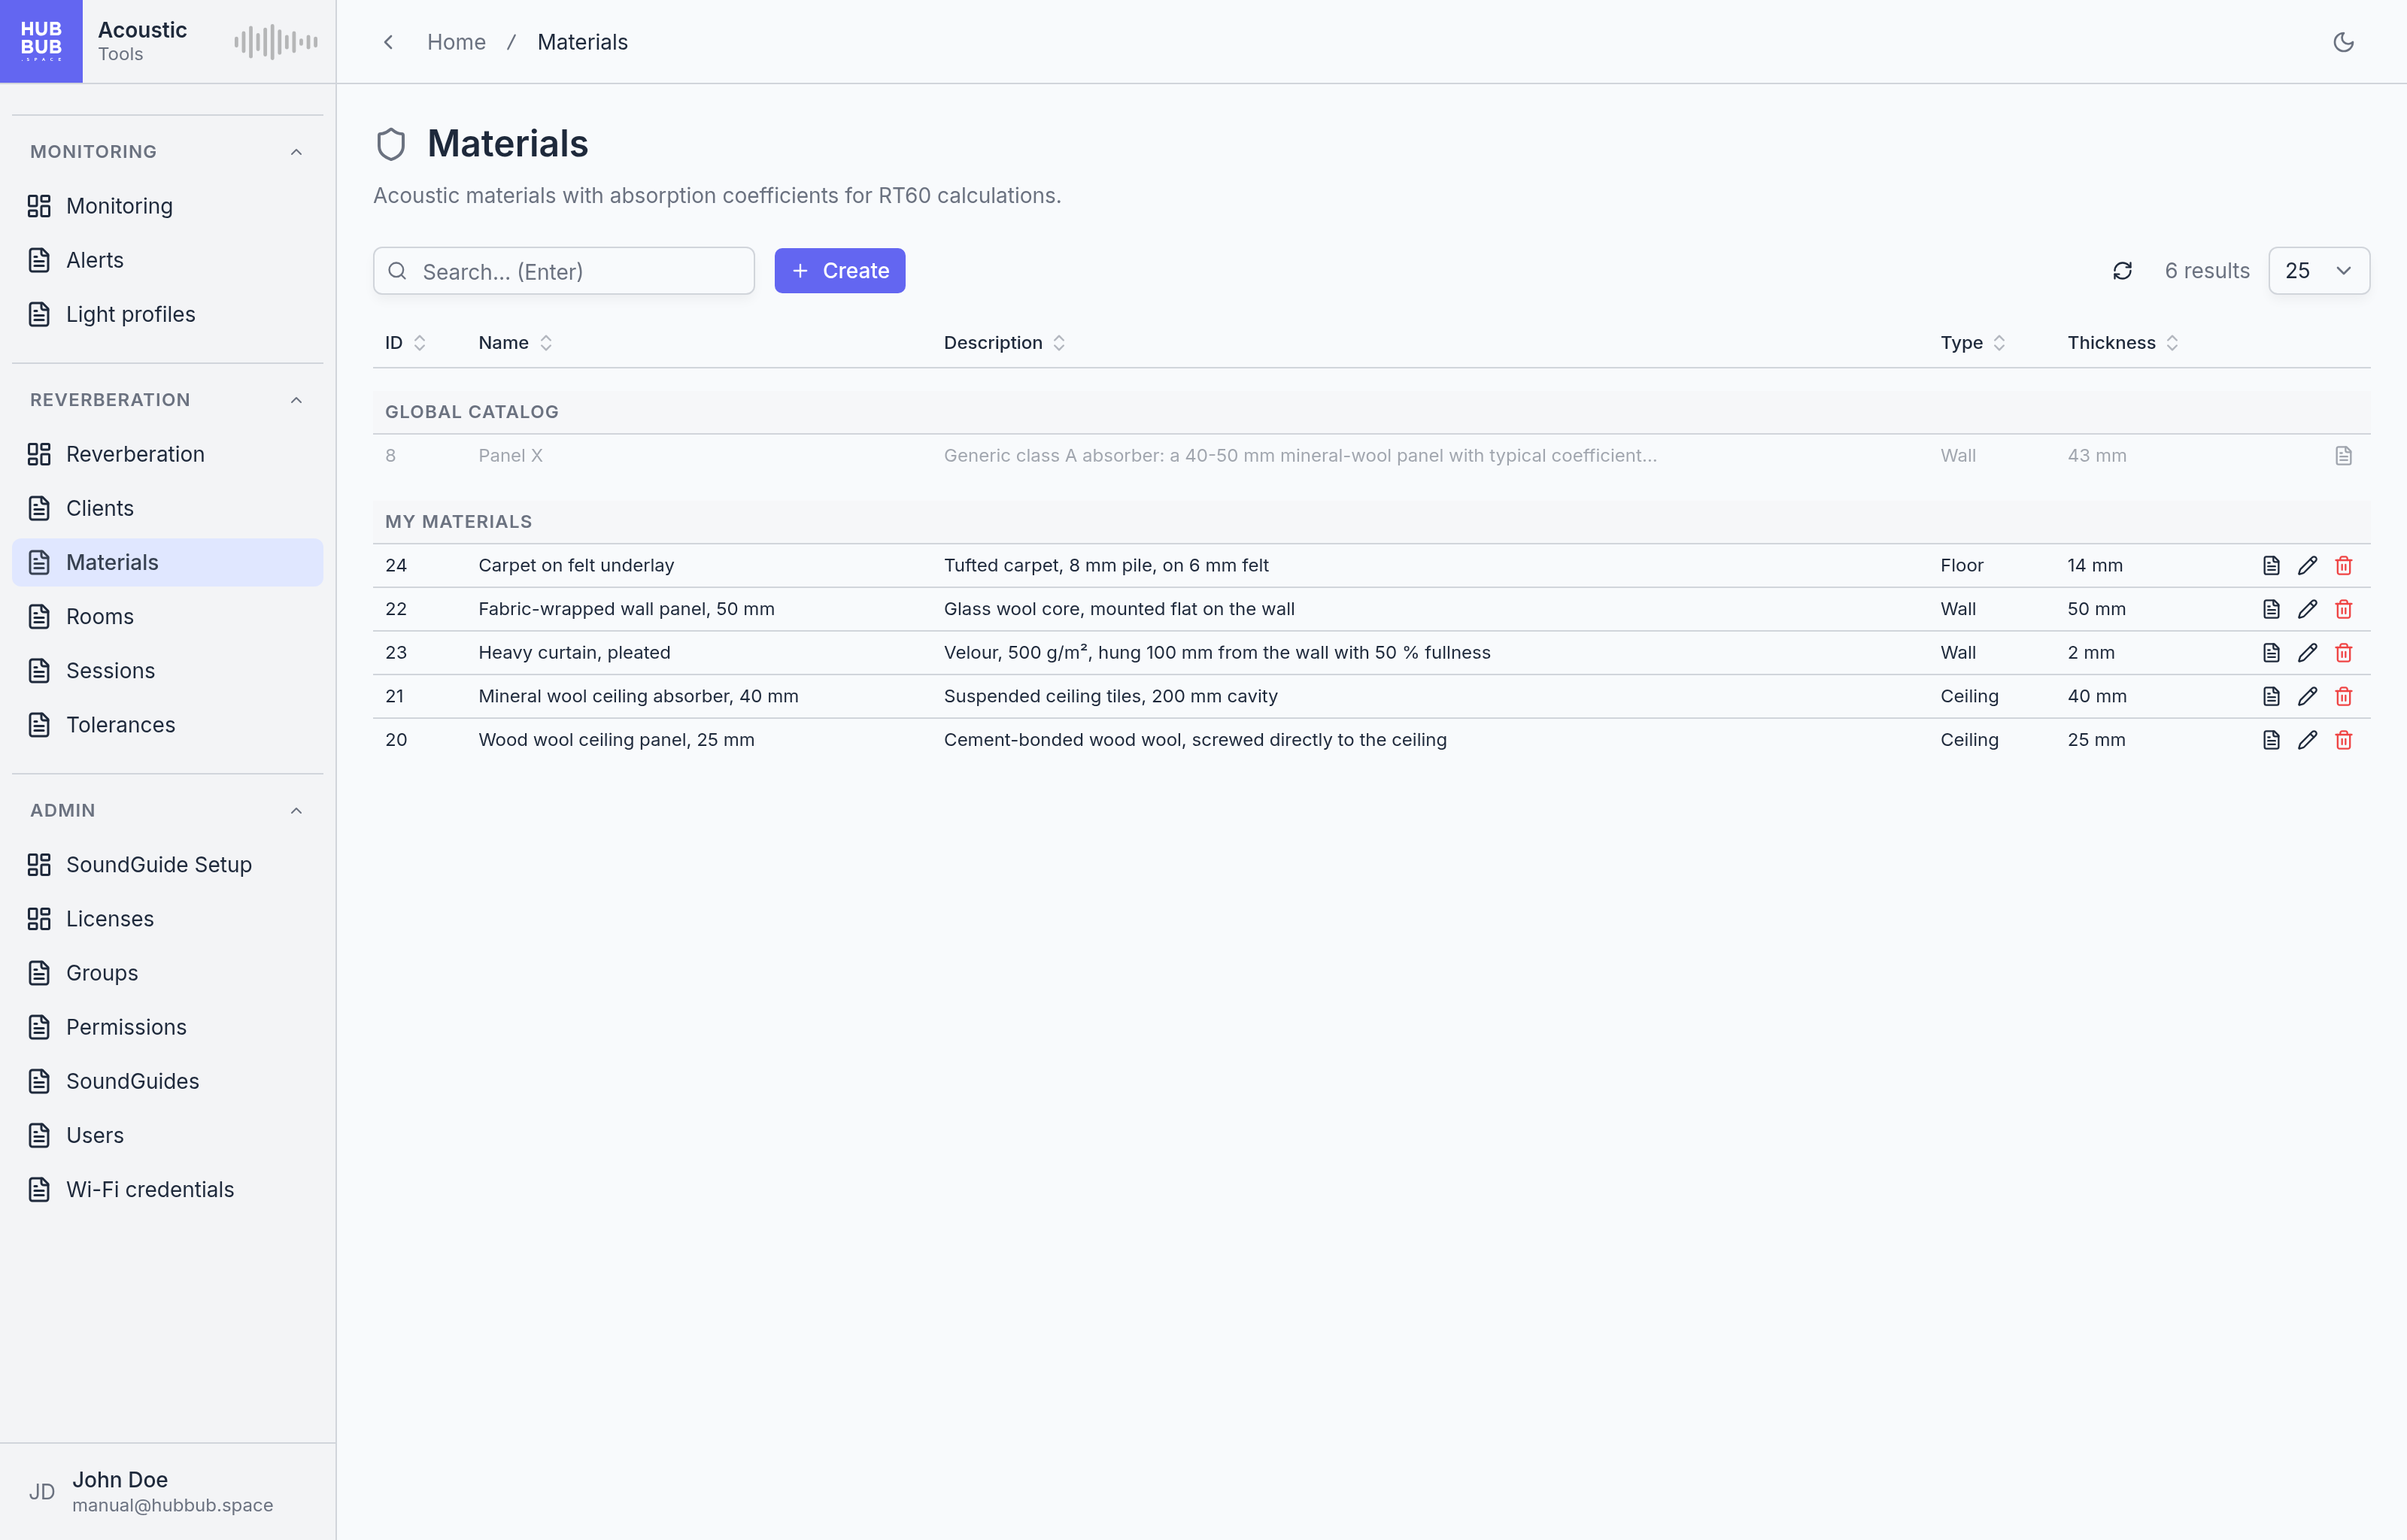View details of Fabric-wrapped wall panel
2407x1540 pixels.
[x=2271, y=609]
